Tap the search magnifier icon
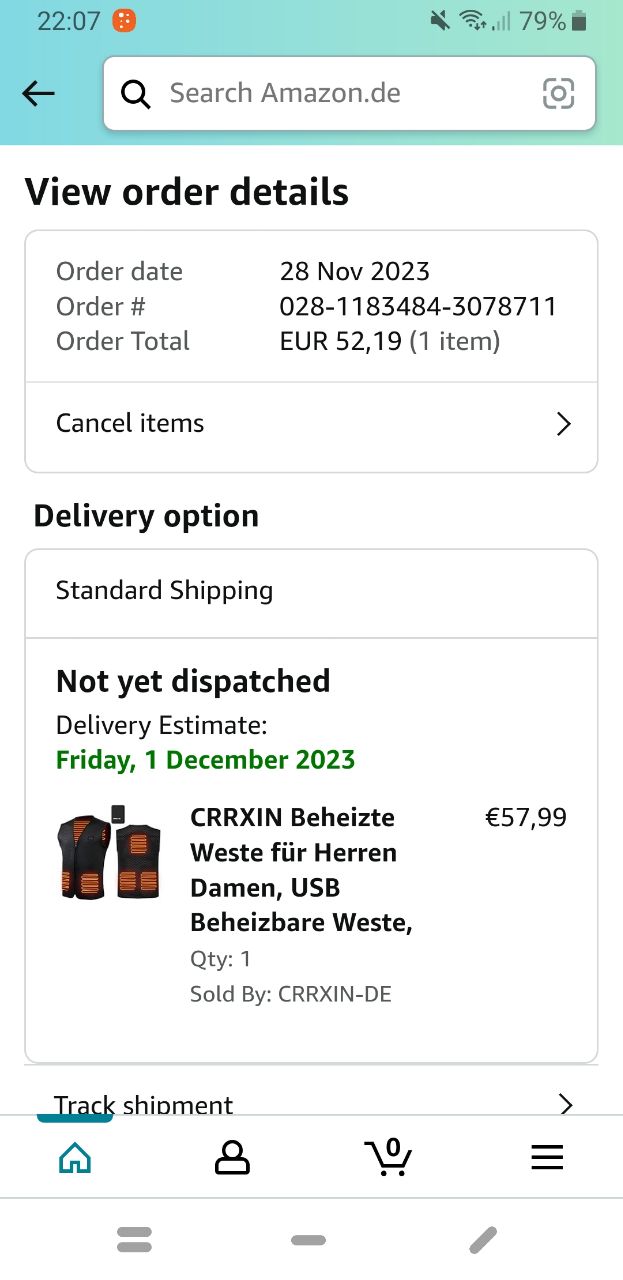This screenshot has width=623, height=1280. click(136, 94)
